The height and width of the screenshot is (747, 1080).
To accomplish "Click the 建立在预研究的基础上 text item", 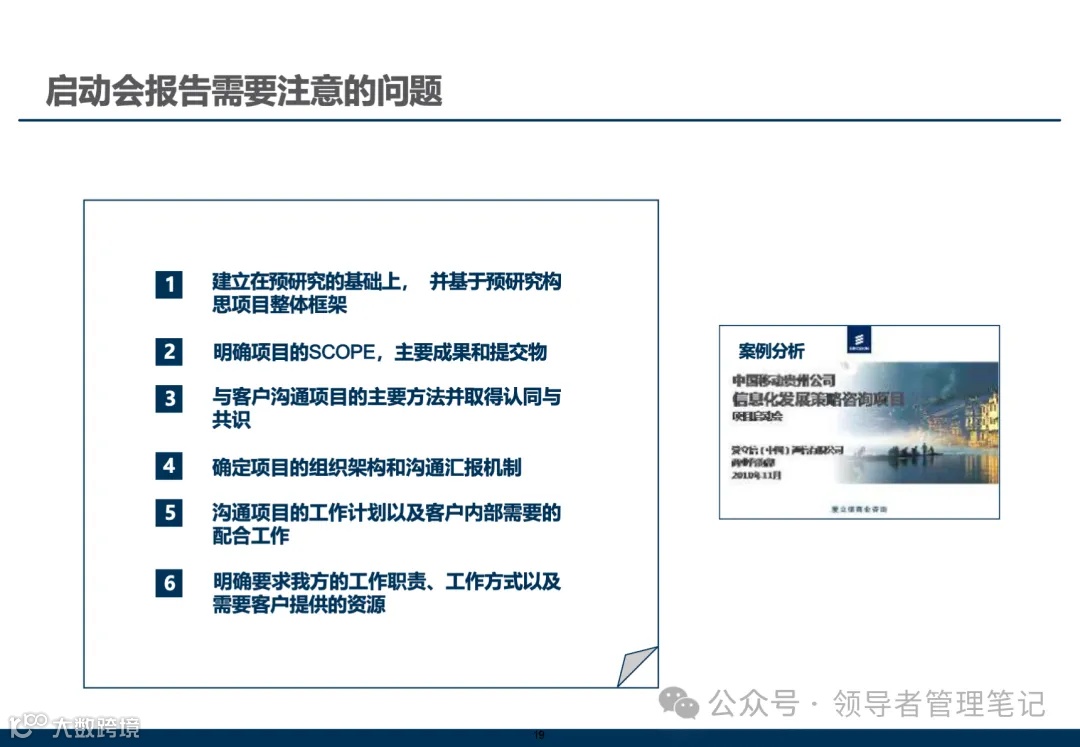I will [385, 293].
